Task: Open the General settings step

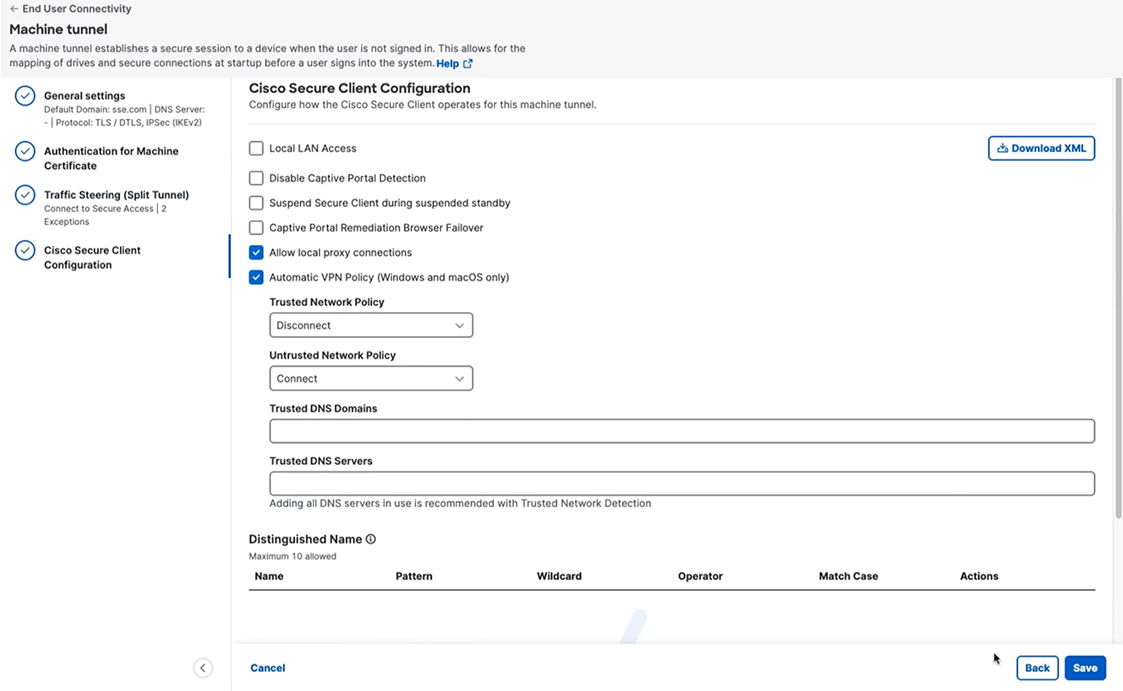Action: [x=85, y=96]
